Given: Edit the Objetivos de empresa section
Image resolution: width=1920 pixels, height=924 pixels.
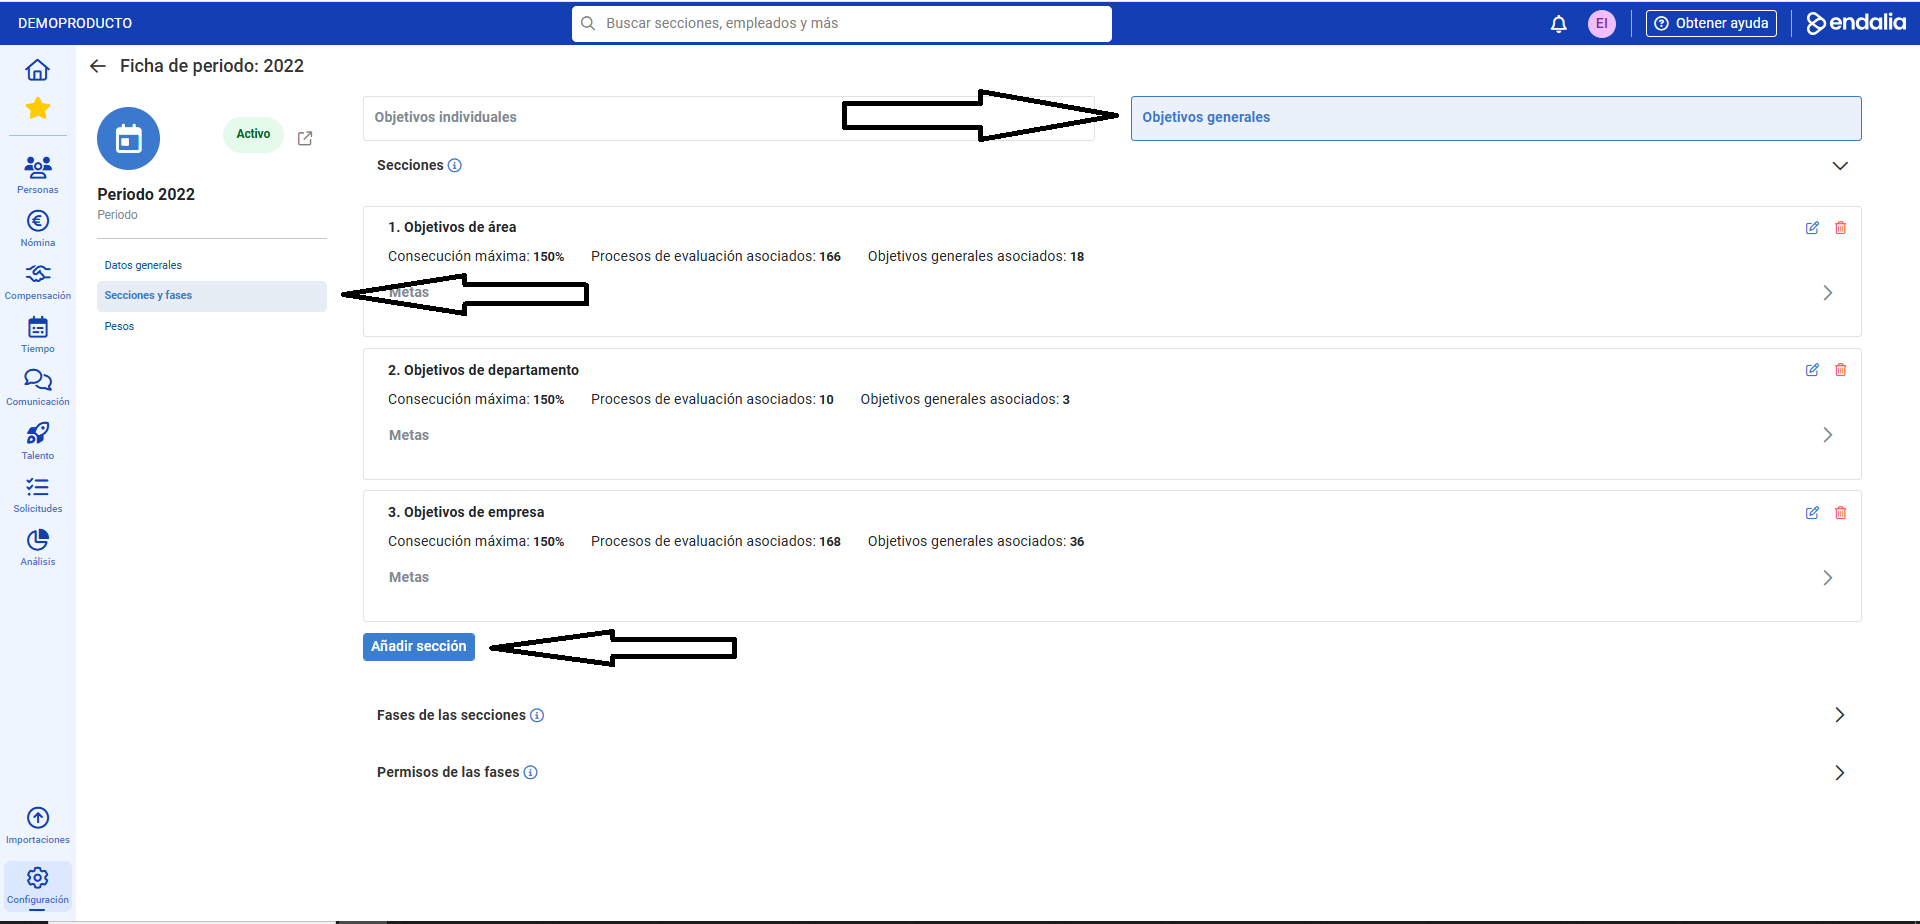Looking at the screenshot, I should coord(1812,513).
